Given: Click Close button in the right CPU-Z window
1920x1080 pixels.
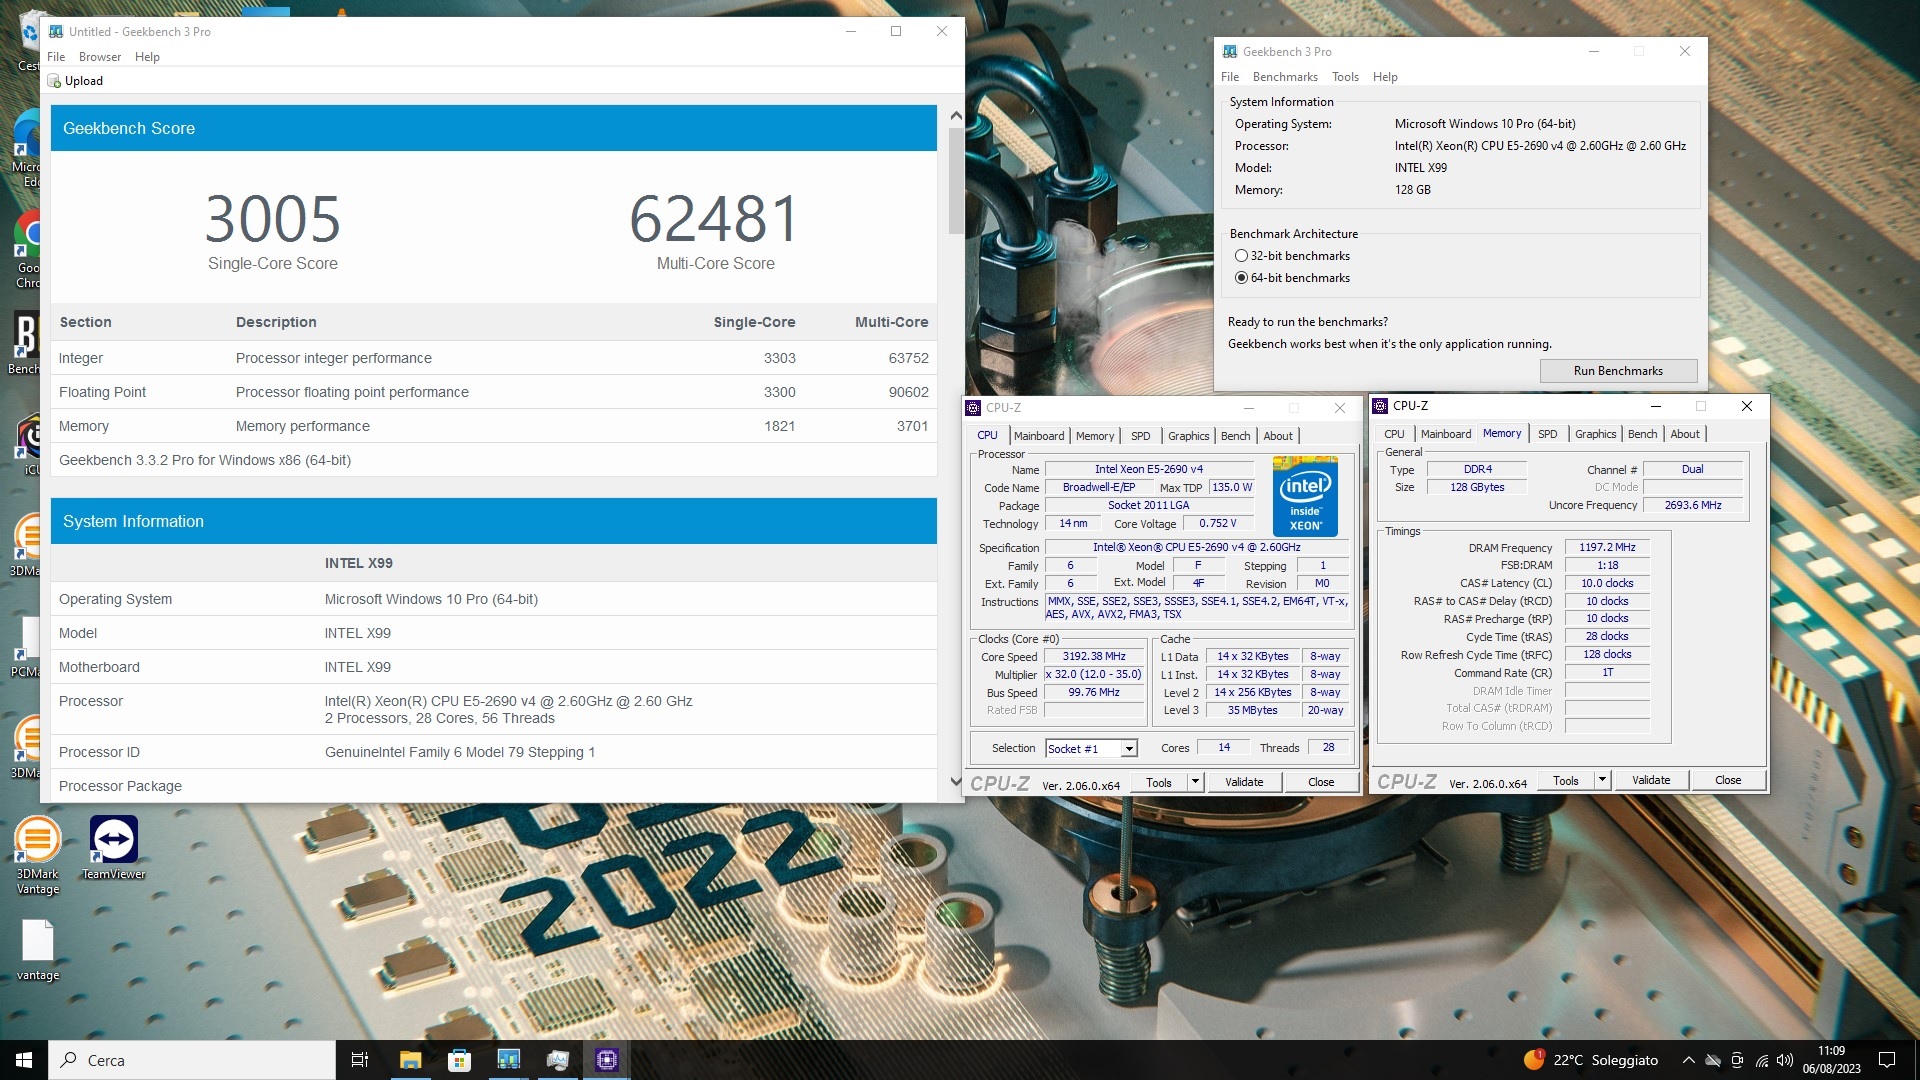Looking at the screenshot, I should pyautogui.click(x=1728, y=780).
